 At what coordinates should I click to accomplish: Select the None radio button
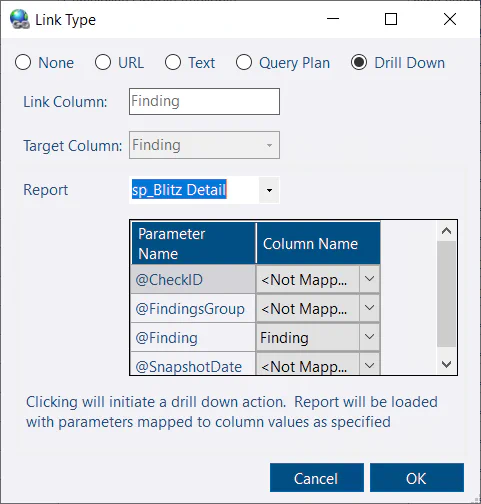(23, 62)
